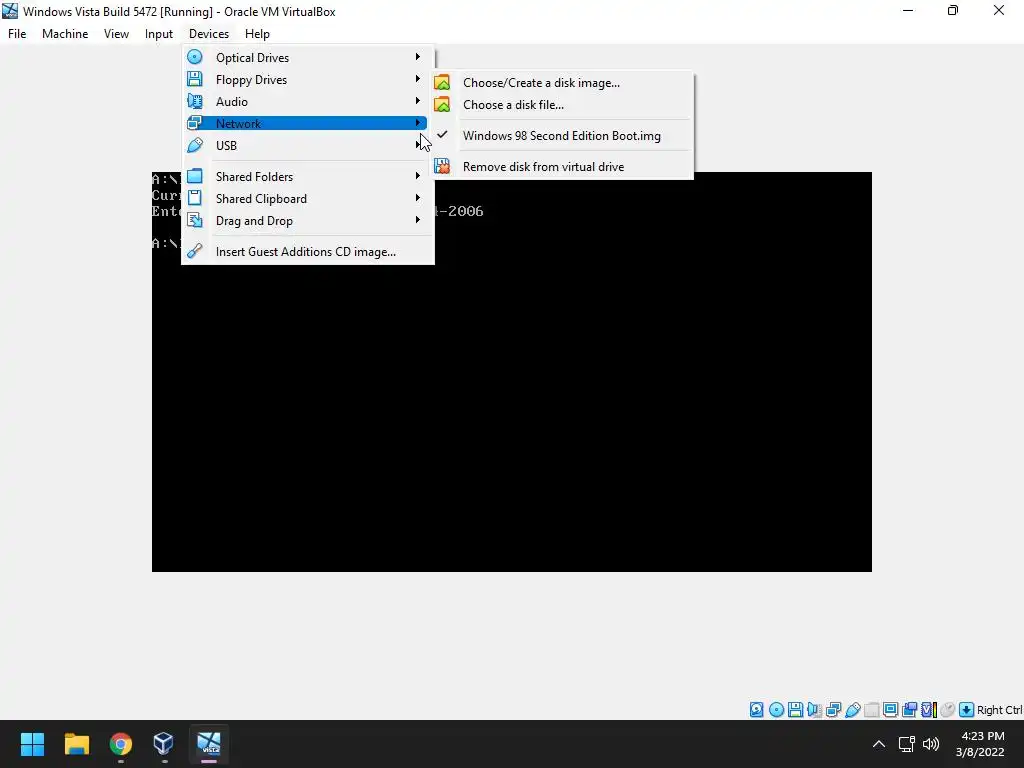Open Google Chrome from the taskbar

(x=121, y=744)
